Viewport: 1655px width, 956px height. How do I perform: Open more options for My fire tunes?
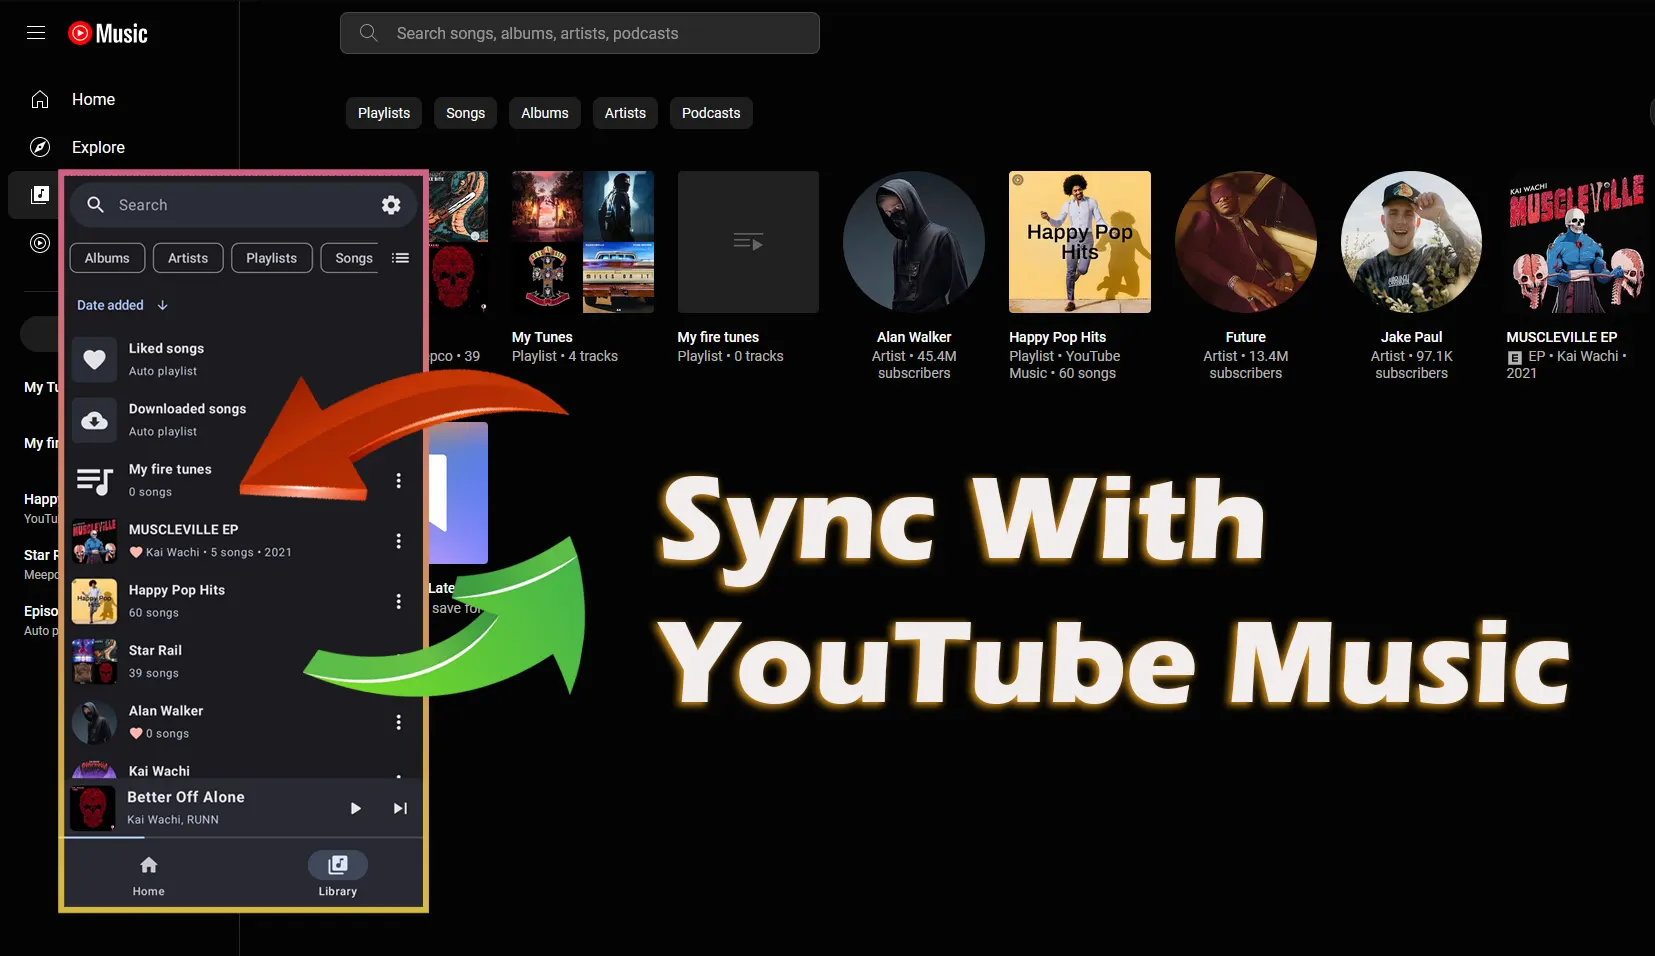click(x=399, y=480)
